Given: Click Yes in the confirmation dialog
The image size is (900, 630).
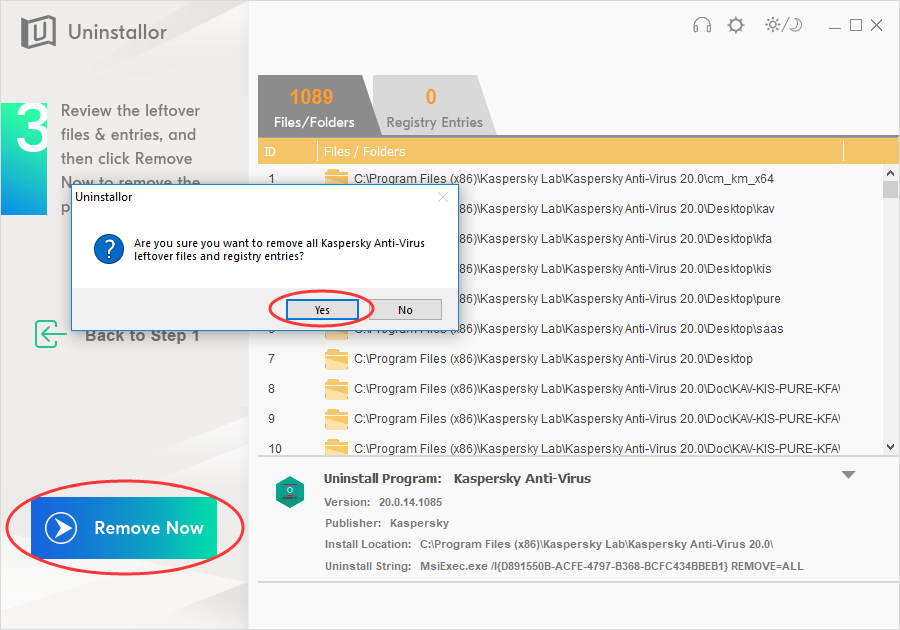Looking at the screenshot, I should click(x=322, y=310).
